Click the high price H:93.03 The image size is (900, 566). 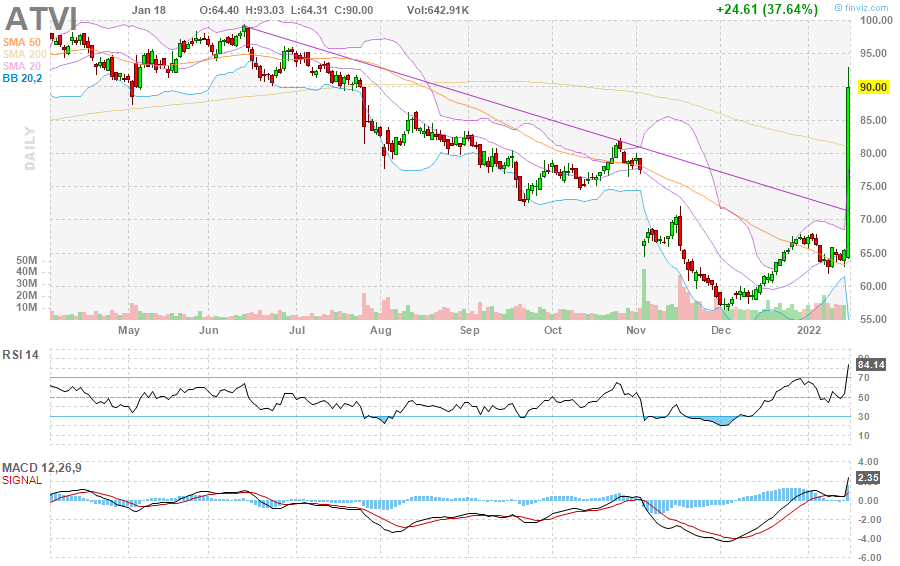[x=265, y=10]
